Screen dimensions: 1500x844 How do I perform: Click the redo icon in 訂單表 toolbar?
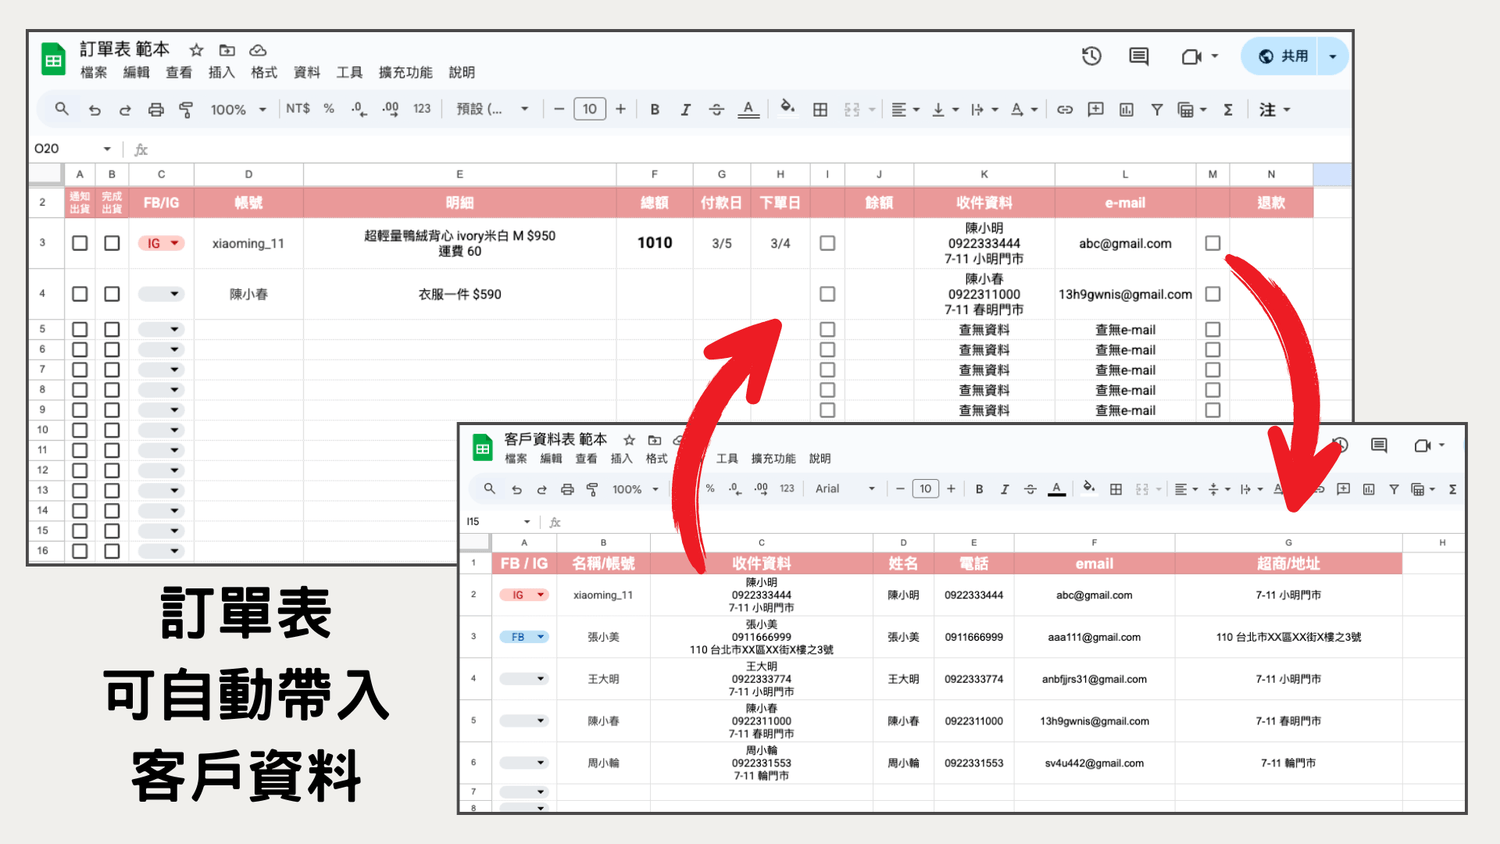tap(125, 110)
